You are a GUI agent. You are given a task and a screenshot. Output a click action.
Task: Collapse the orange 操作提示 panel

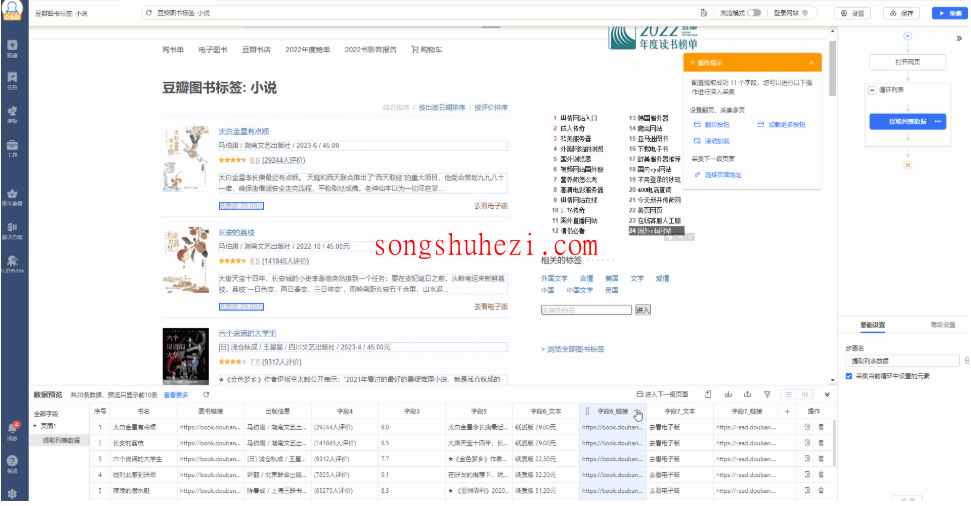[x=811, y=63]
